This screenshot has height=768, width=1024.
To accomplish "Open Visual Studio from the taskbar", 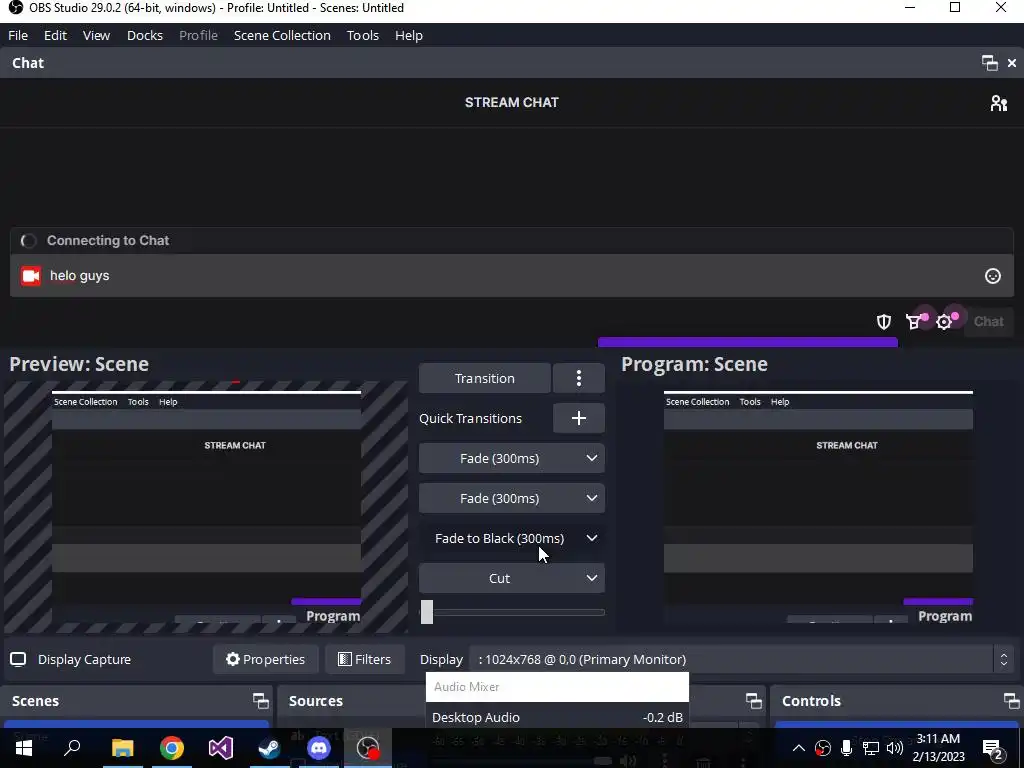I will (221, 748).
